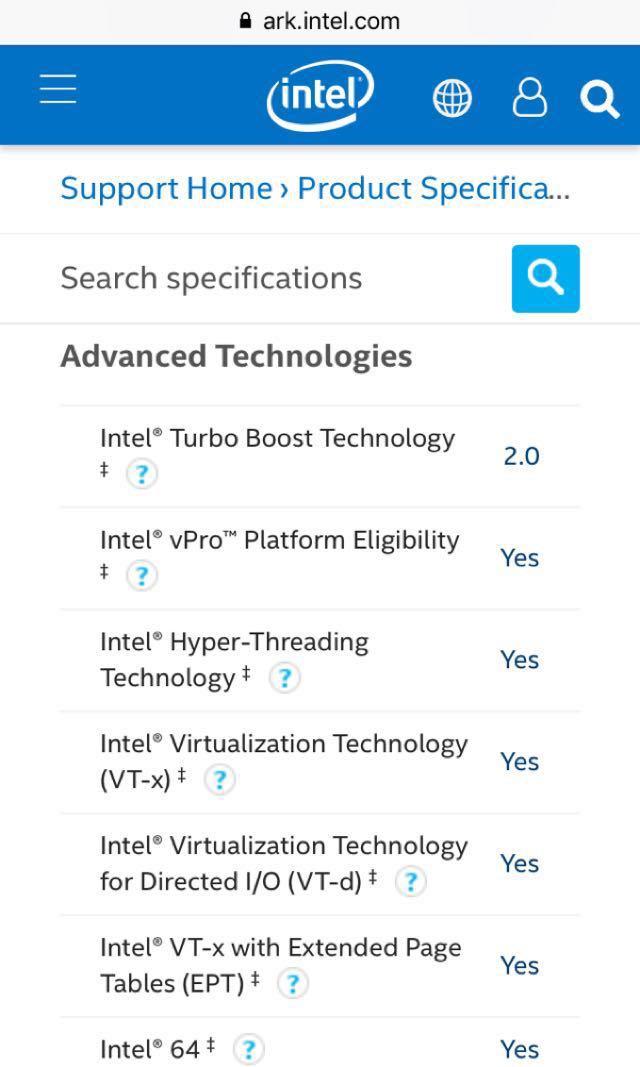This screenshot has height=1067, width=640.
Task: Show help for Turbo Boost Technology
Action: (141, 474)
